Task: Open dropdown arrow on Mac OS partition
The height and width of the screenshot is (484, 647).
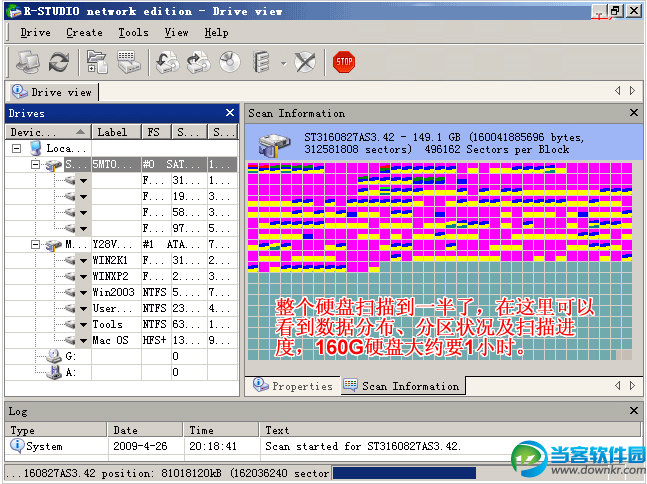Action: click(83, 341)
